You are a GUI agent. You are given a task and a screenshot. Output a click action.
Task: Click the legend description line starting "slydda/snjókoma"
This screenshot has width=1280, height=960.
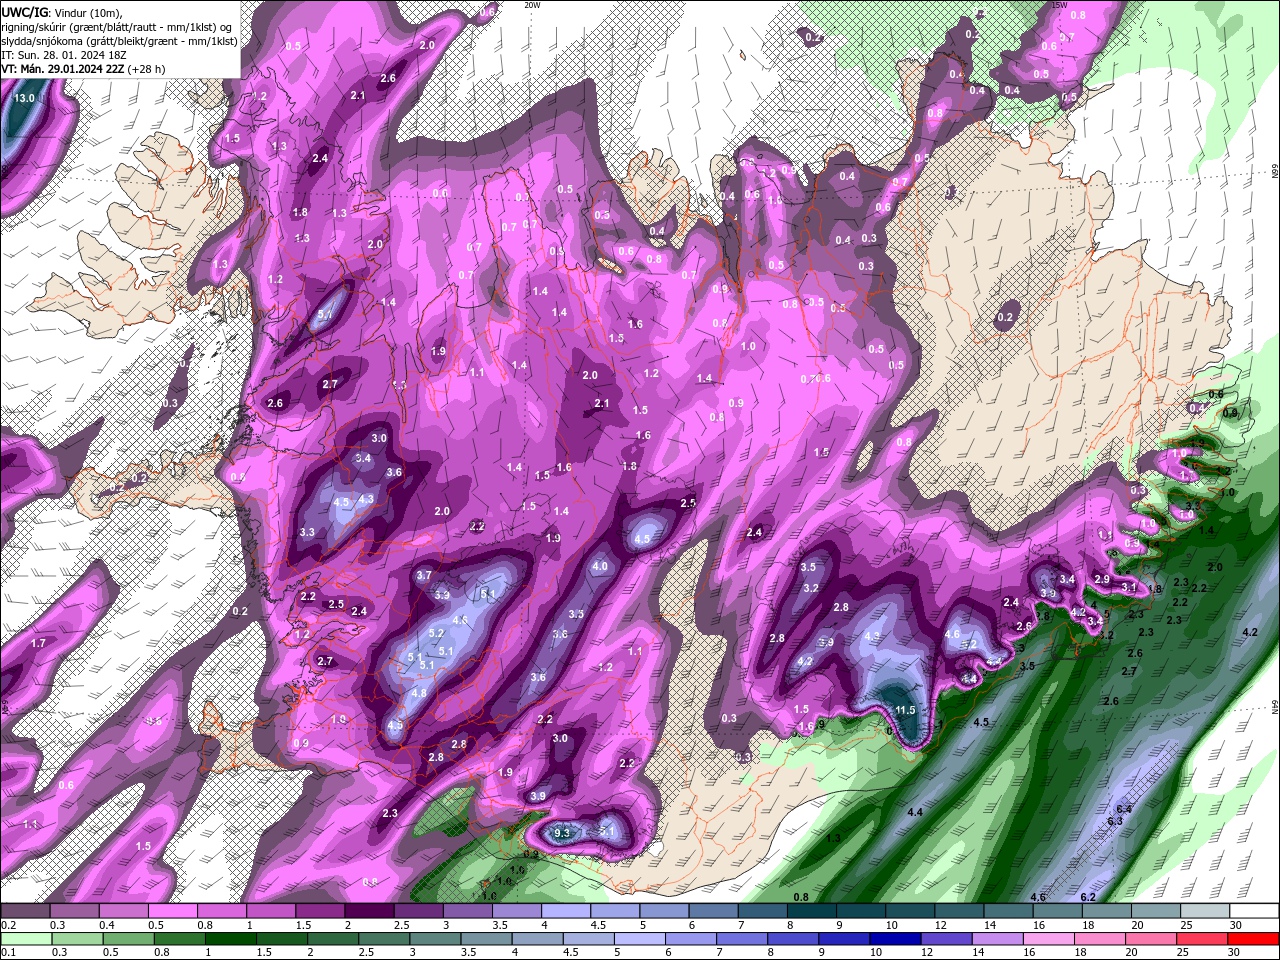point(119,41)
